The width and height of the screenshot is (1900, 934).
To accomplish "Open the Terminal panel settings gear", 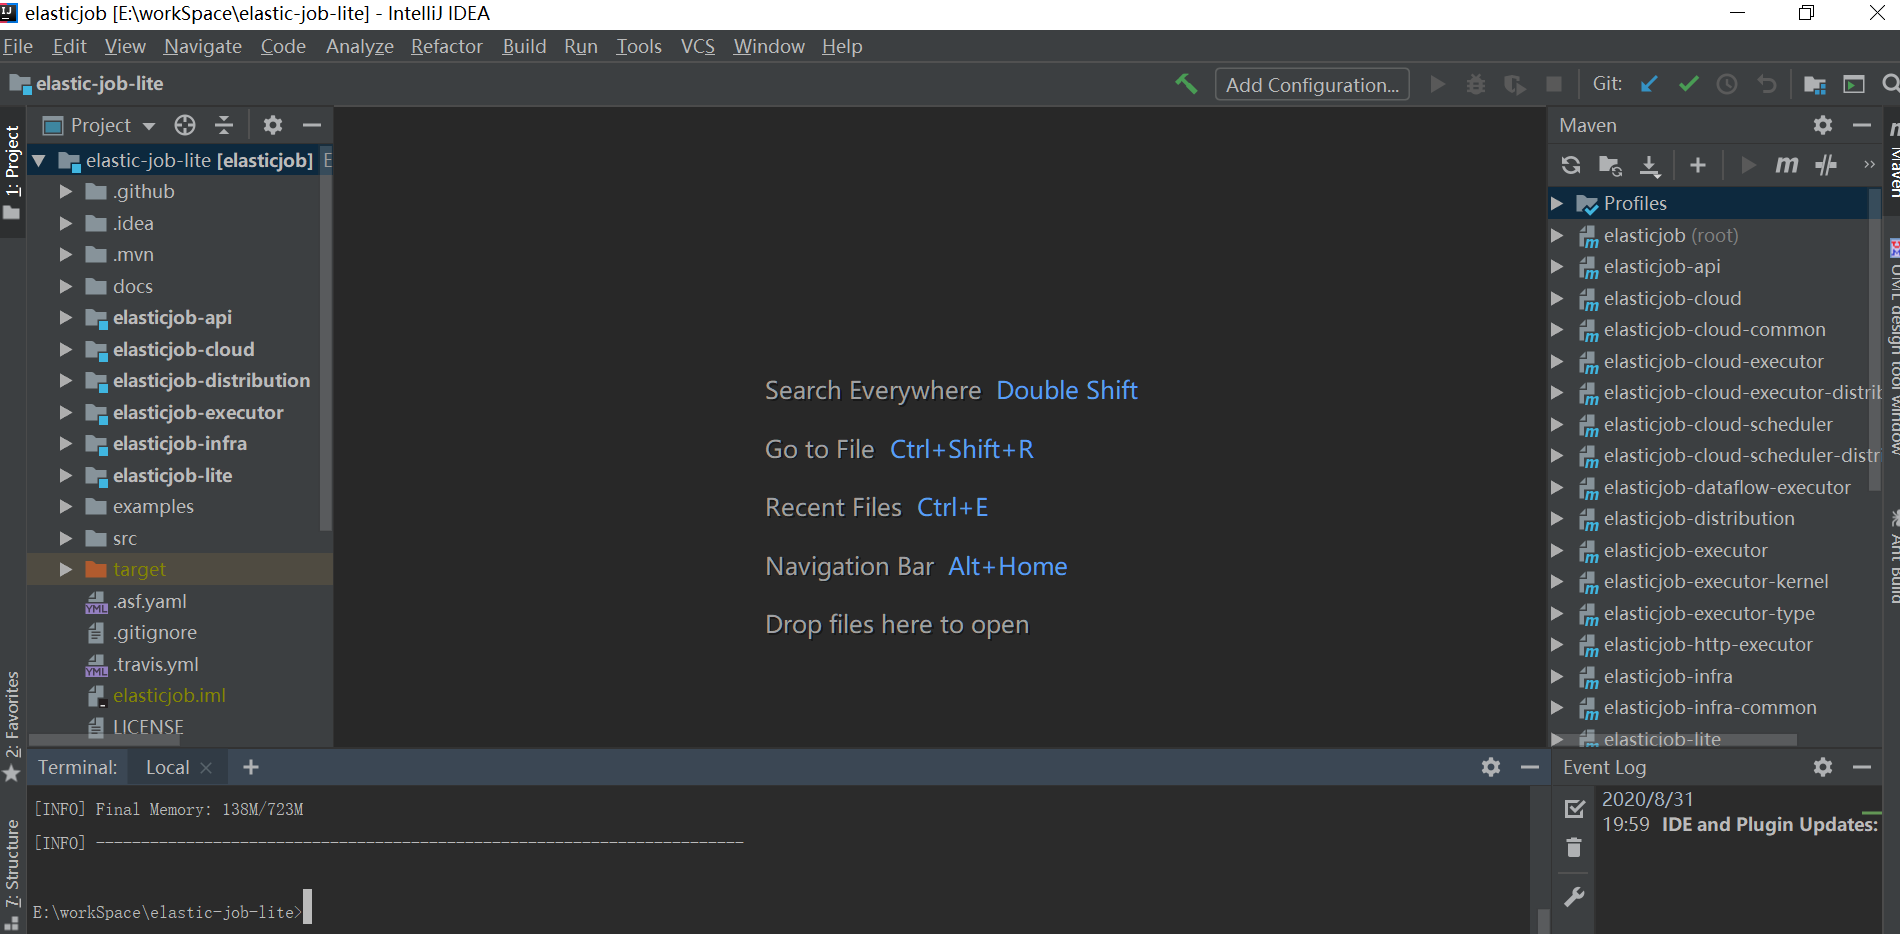I will (1491, 767).
